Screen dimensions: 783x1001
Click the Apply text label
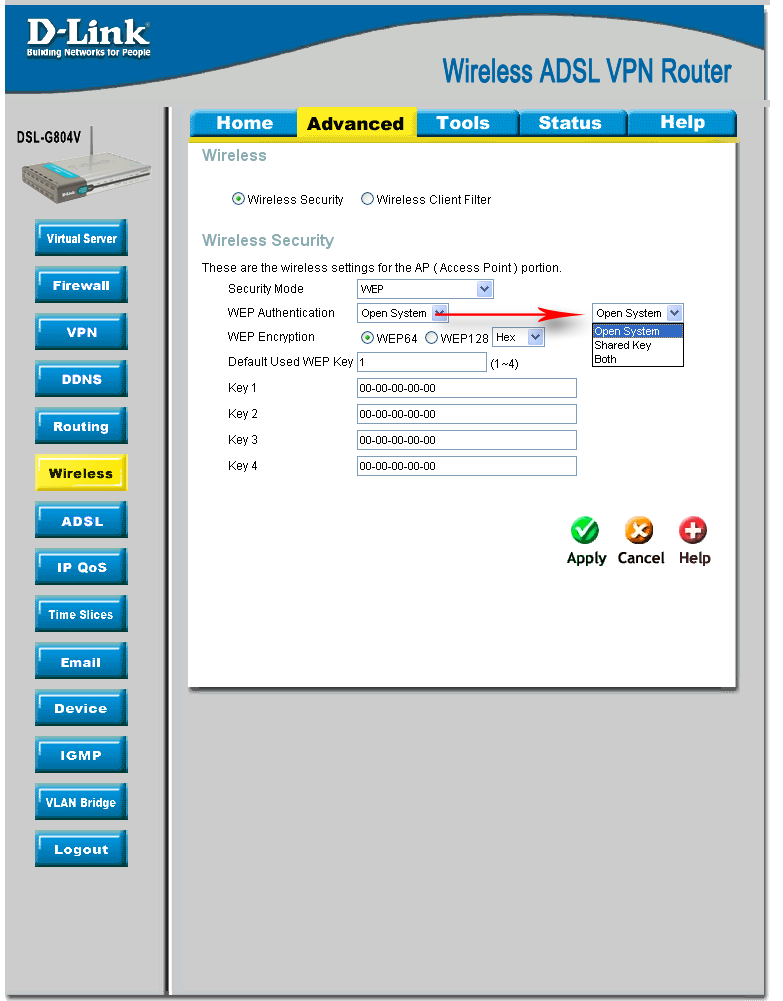tap(586, 559)
